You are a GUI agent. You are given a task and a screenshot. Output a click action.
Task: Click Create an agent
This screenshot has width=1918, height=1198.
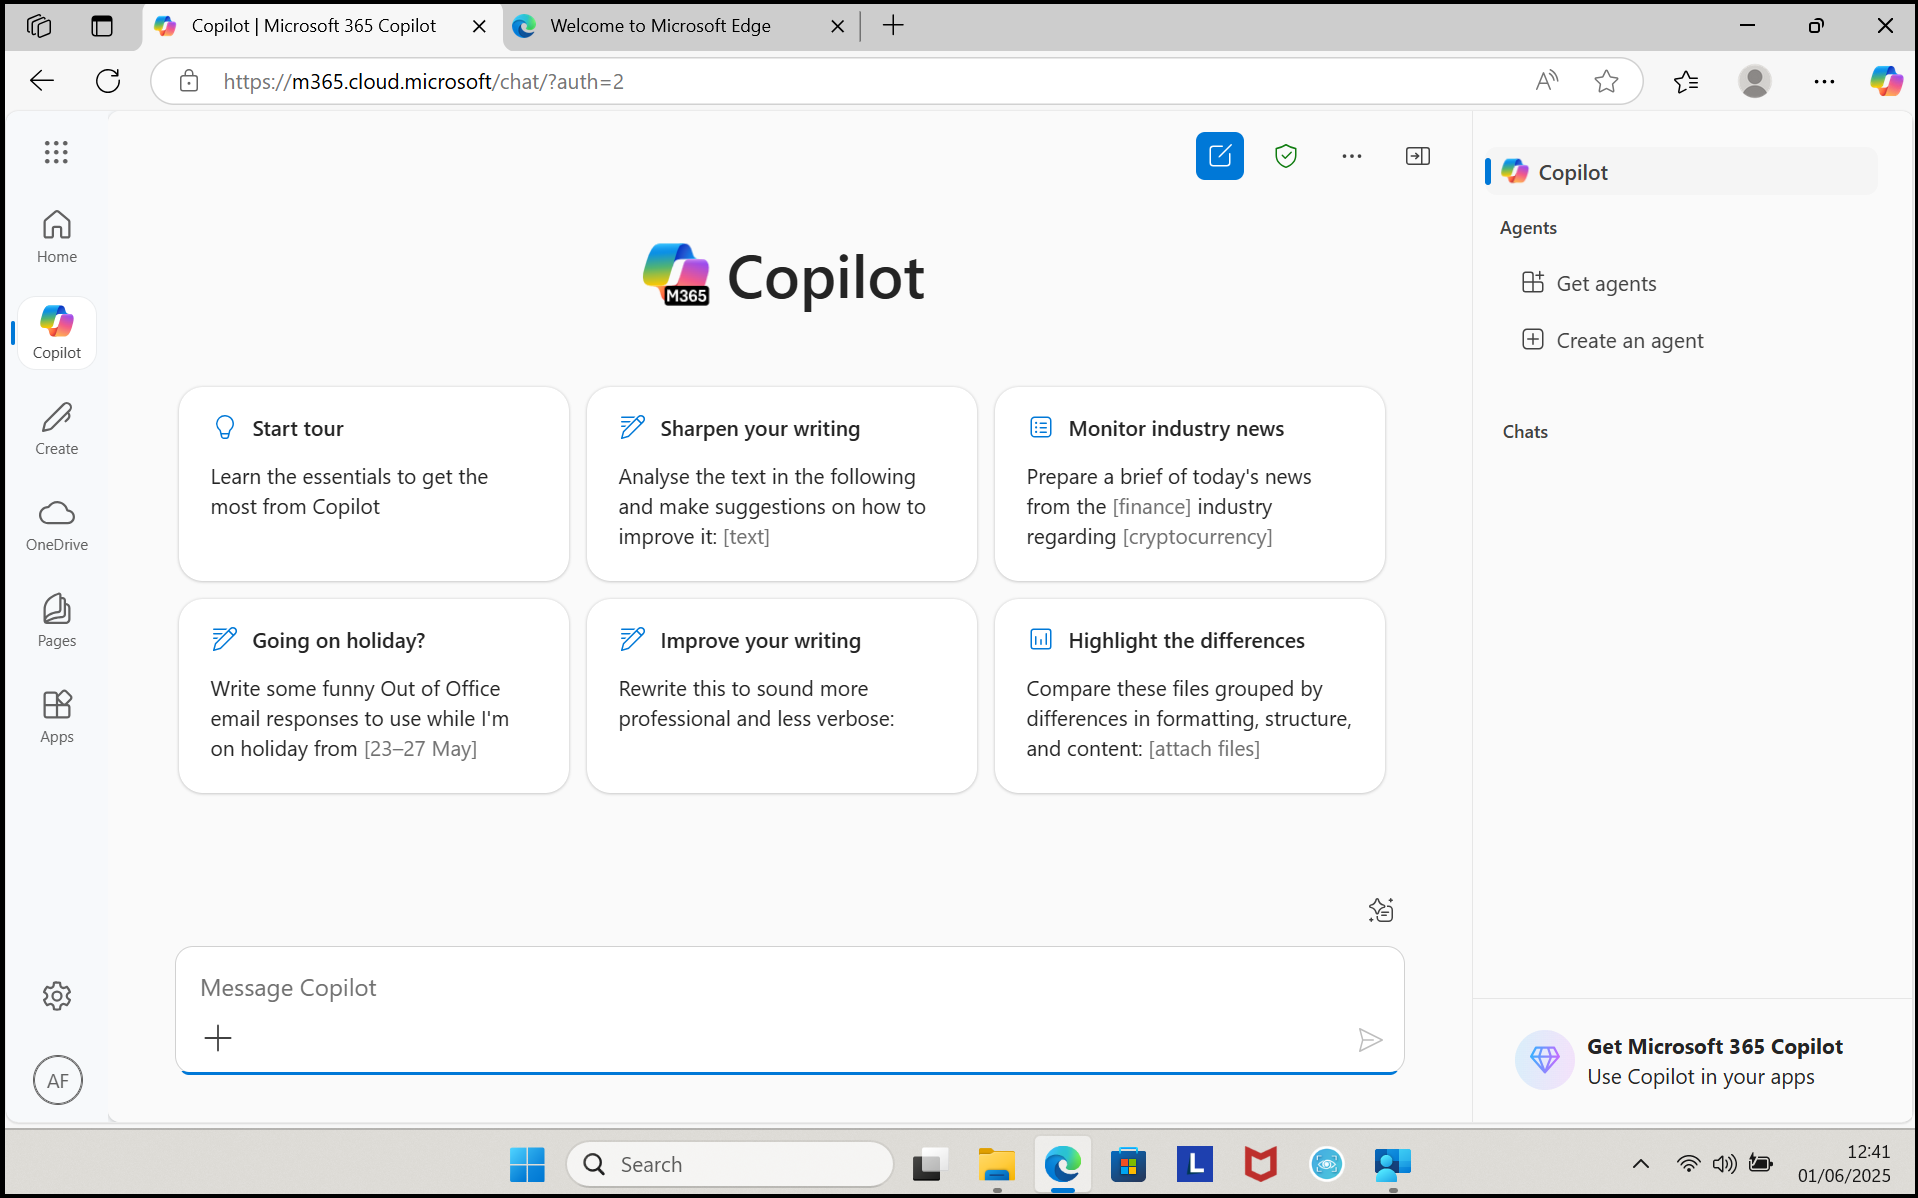tap(1629, 341)
